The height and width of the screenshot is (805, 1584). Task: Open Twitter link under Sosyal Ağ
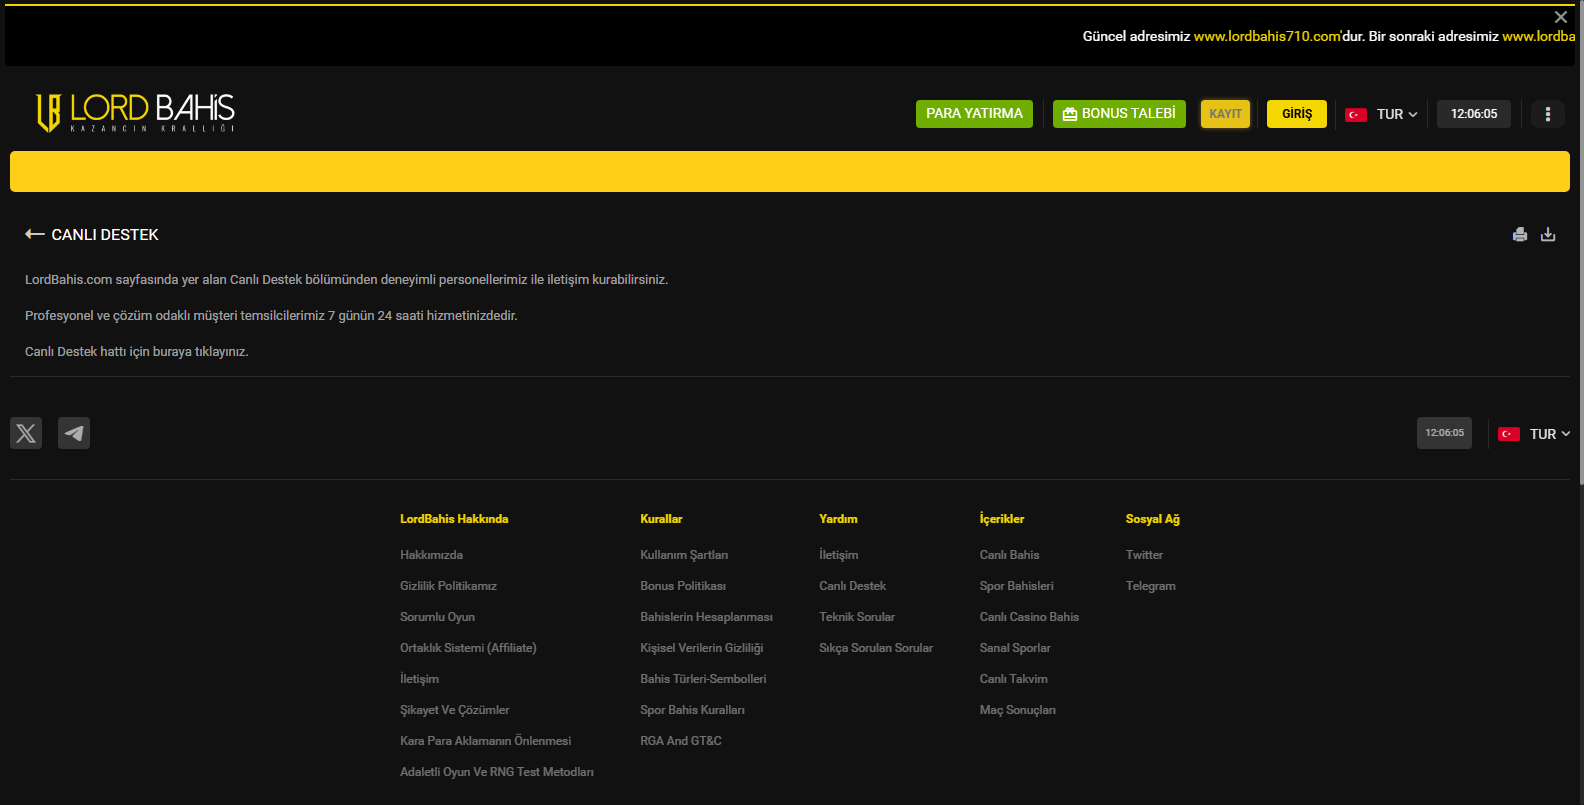(1144, 555)
